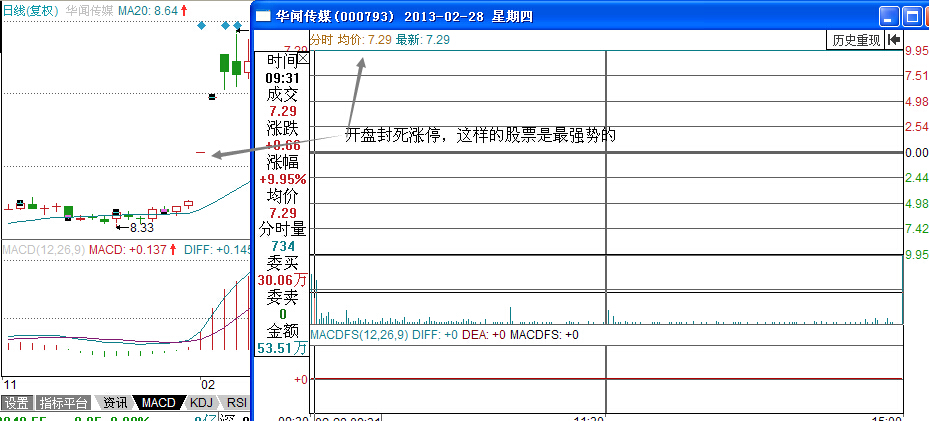
Task: Click the 开盘封死涨停 annotation text
Action: click(480, 134)
